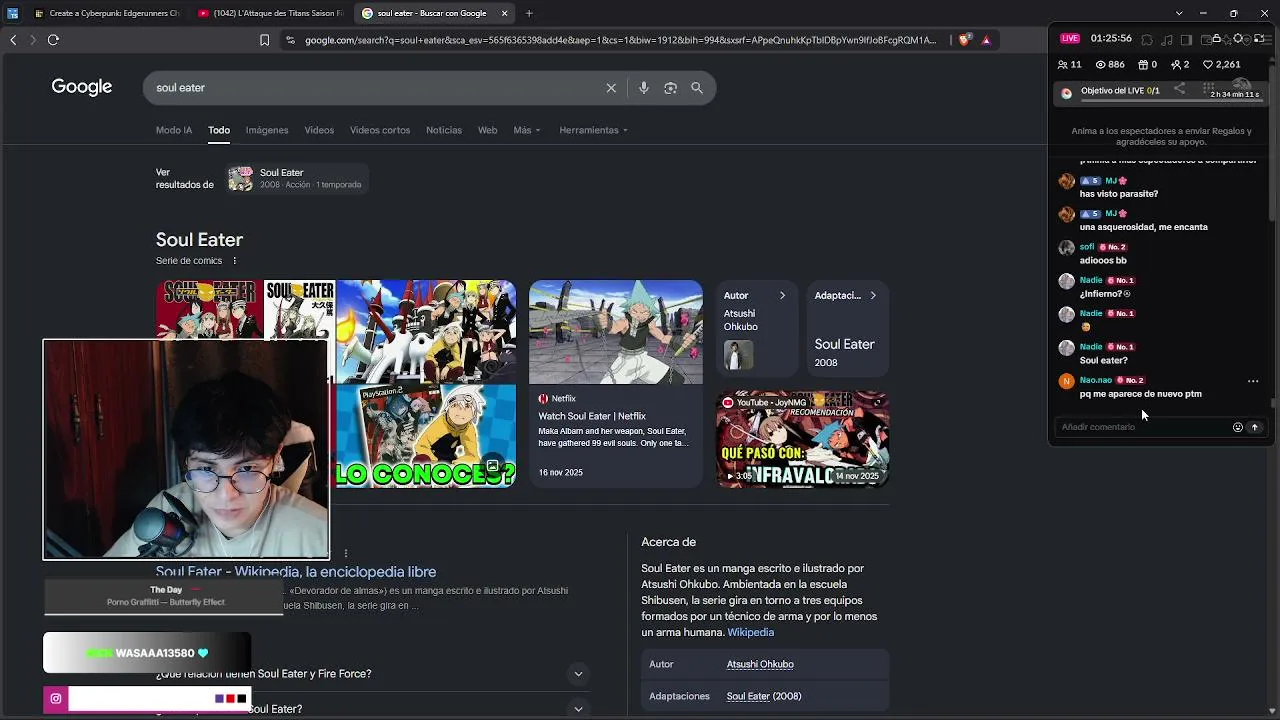Select the Web search tab
Viewport: 1280px width, 720px height.
(487, 130)
